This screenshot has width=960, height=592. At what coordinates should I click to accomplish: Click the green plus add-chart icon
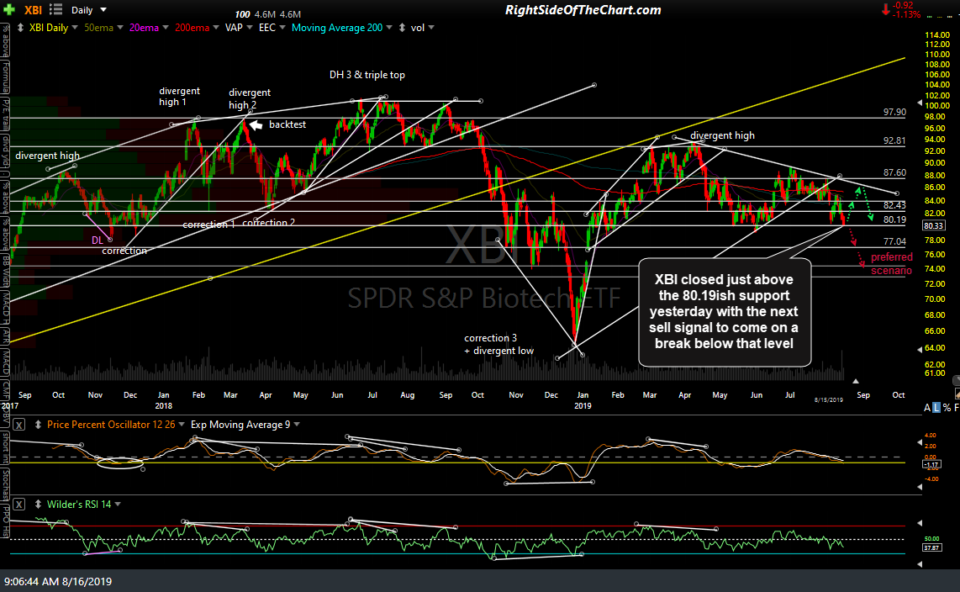pyautogui.click(x=8, y=9)
